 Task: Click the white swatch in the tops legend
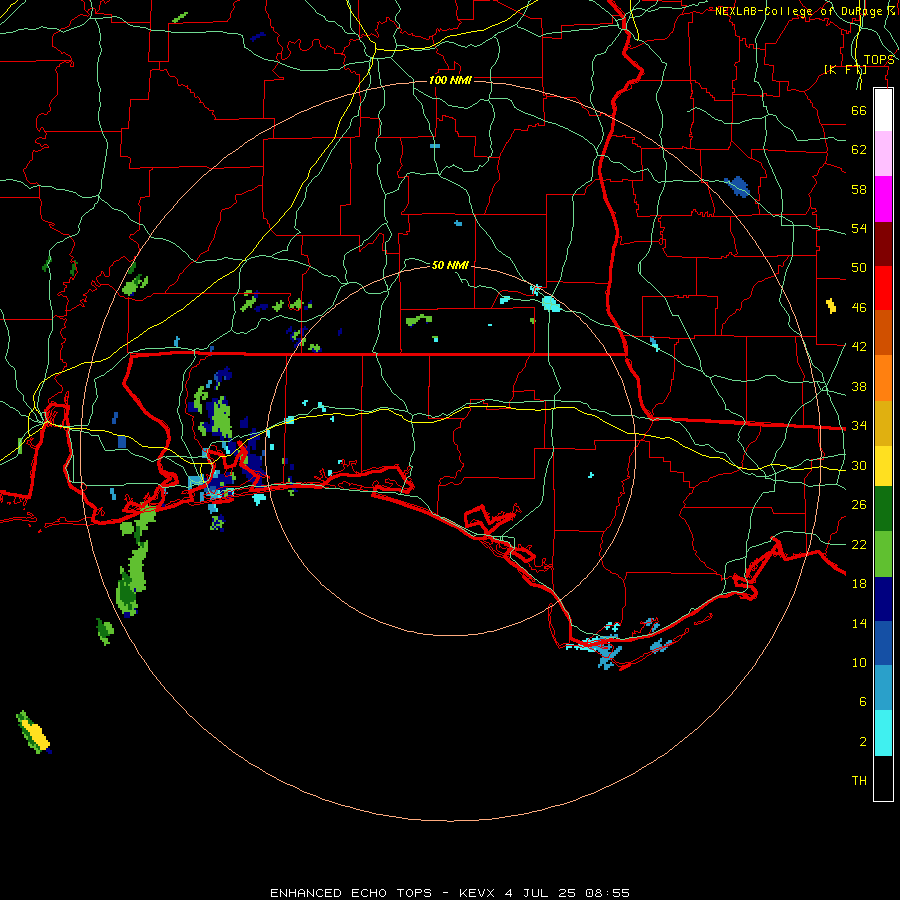(883, 110)
